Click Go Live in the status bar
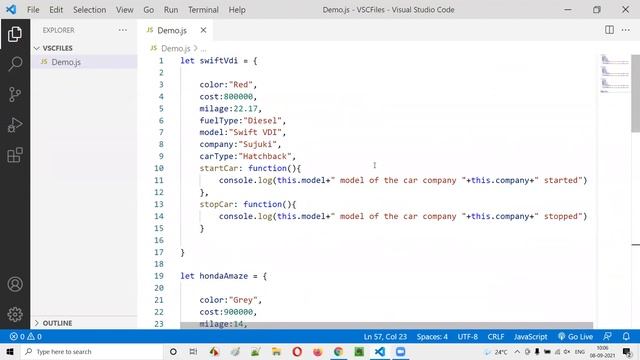640x360 pixels. click(x=576, y=337)
